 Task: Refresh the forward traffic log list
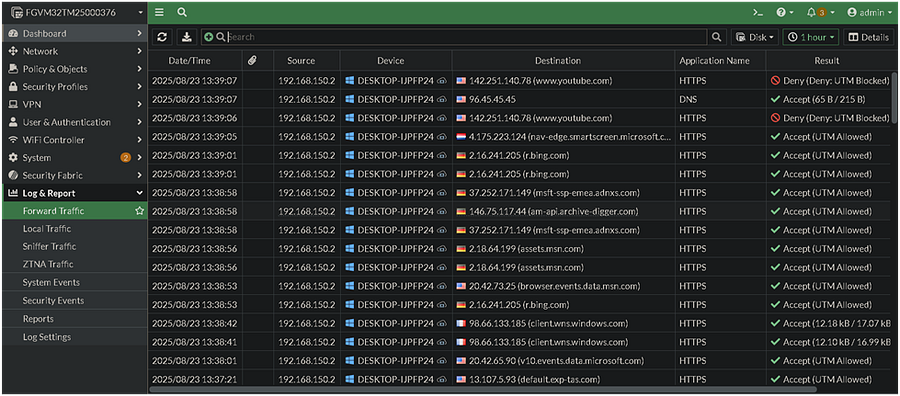pyautogui.click(x=162, y=37)
